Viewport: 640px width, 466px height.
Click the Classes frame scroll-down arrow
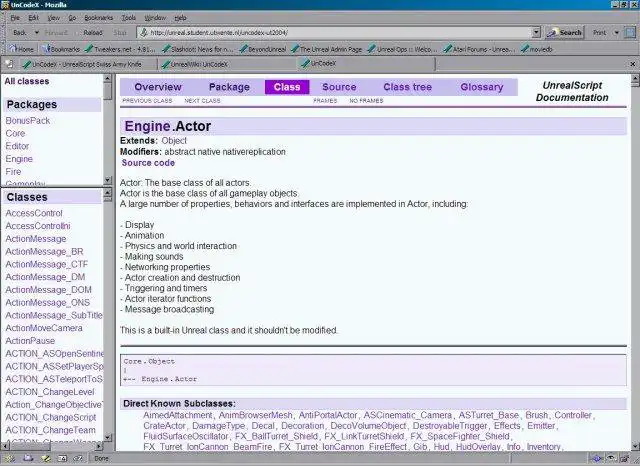click(x=108, y=437)
